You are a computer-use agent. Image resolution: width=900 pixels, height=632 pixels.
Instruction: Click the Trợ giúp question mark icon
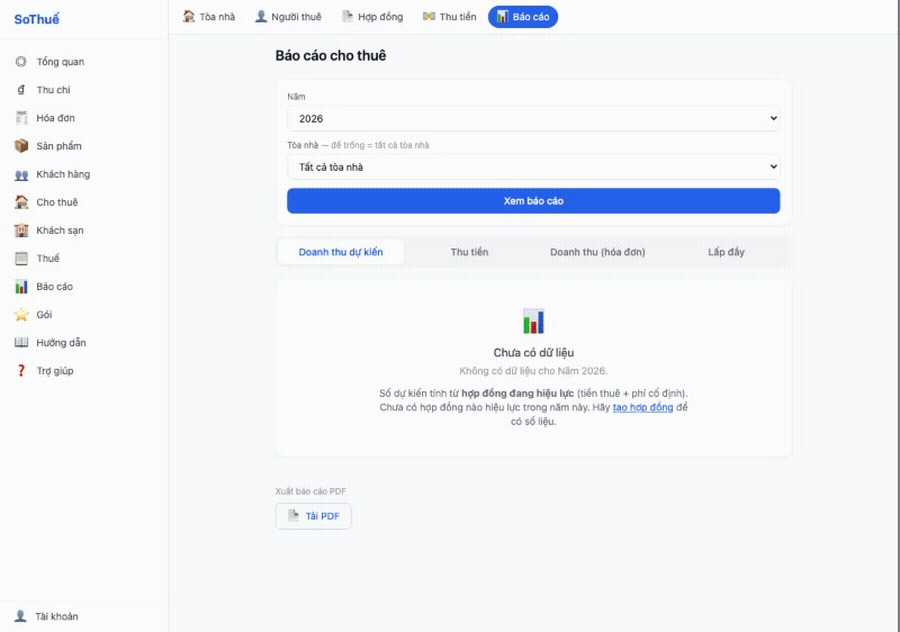click(21, 371)
